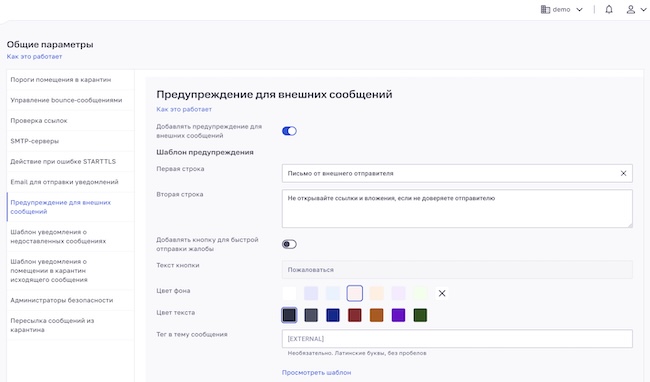
Task: Go to the link checking section
Action: point(70,121)
